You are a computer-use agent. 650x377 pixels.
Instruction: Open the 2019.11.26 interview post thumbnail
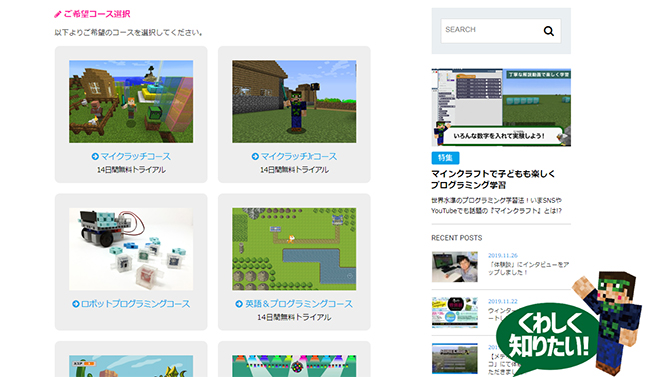click(455, 267)
